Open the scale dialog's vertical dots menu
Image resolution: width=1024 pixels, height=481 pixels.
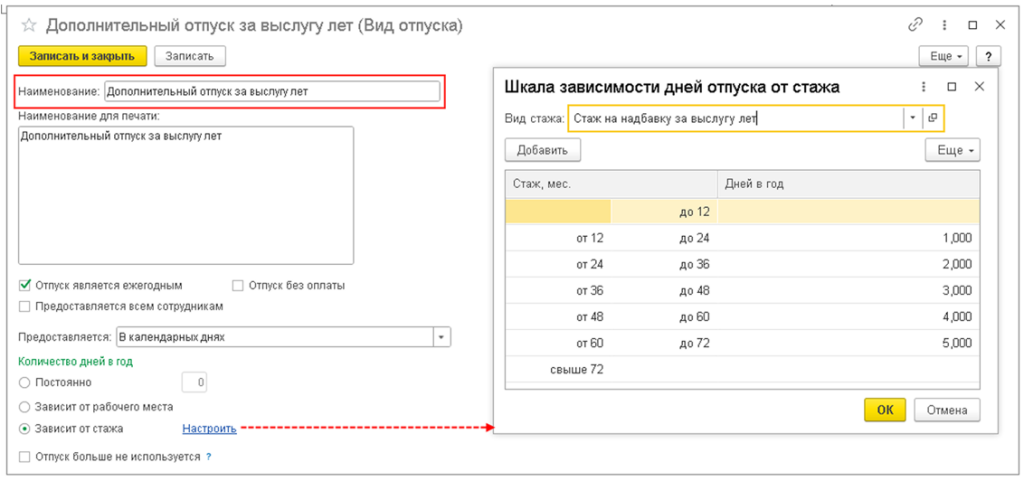924,87
